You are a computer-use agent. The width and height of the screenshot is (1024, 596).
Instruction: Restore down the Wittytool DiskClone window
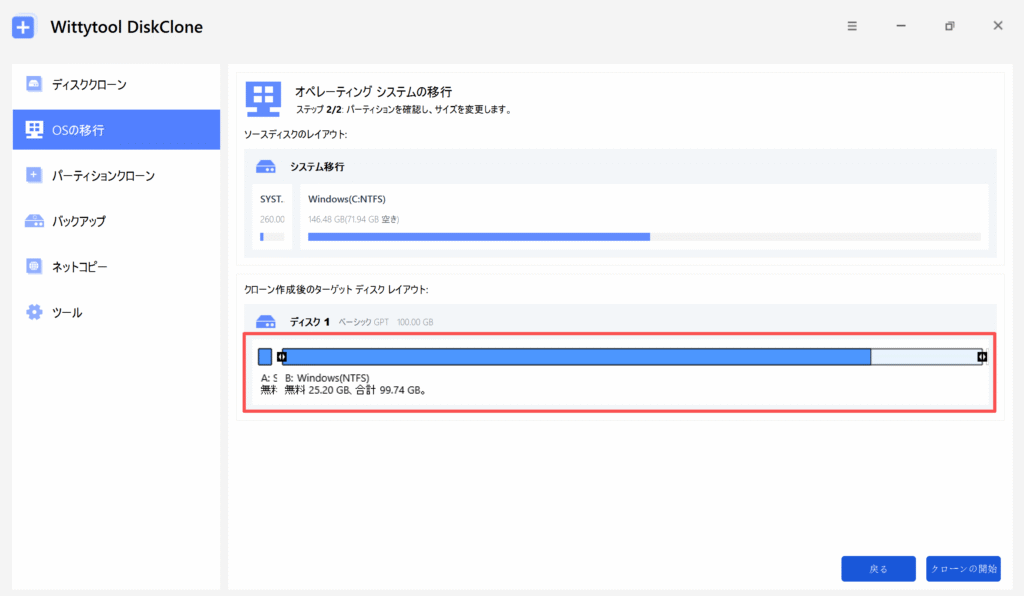950,26
